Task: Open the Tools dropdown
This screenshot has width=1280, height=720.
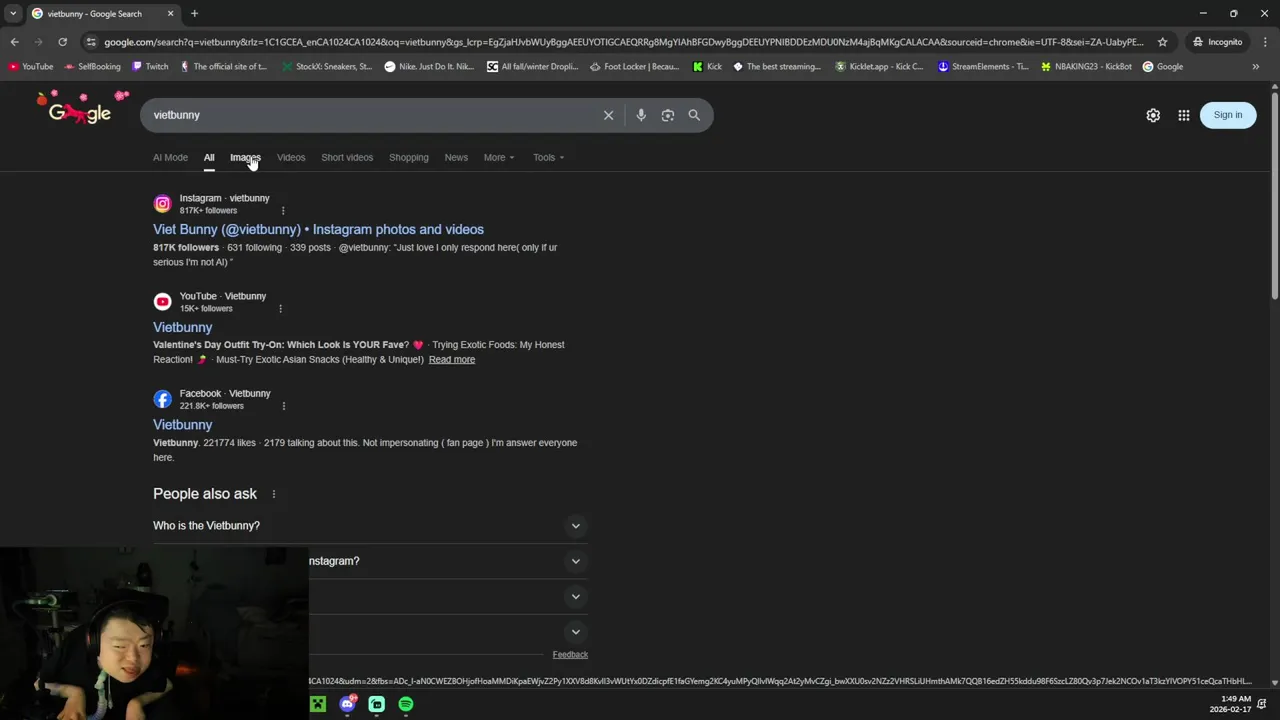Action: (x=548, y=157)
